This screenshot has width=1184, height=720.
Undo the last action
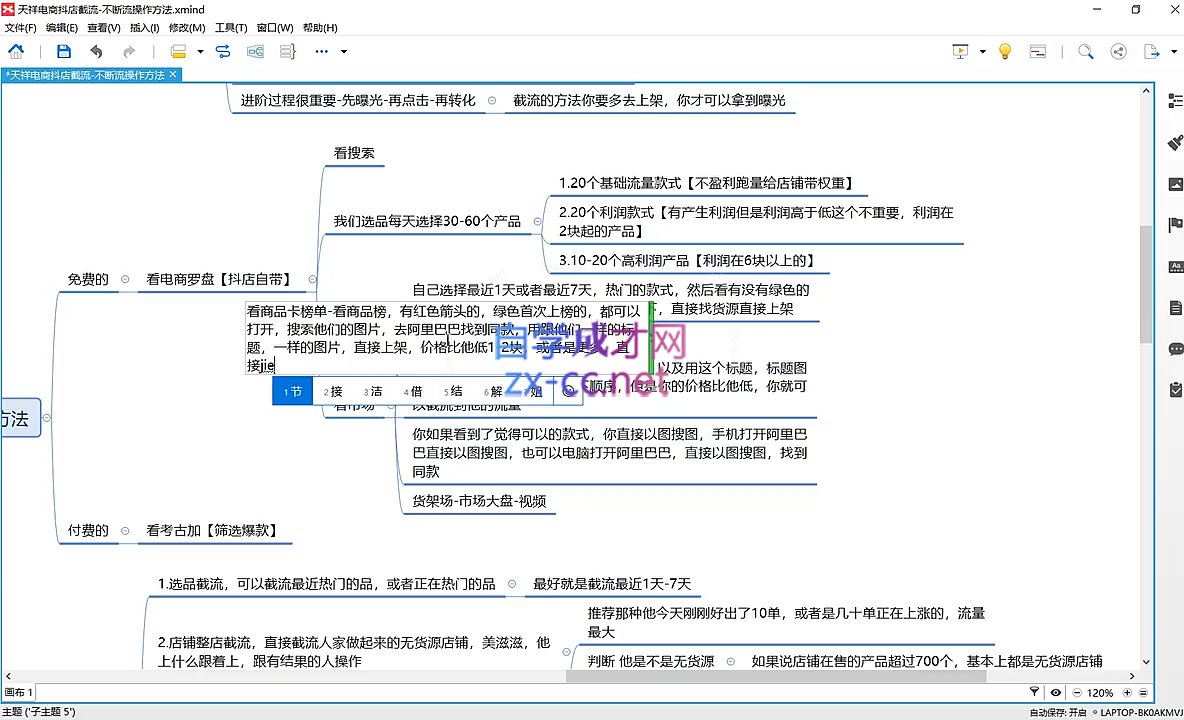point(96,51)
